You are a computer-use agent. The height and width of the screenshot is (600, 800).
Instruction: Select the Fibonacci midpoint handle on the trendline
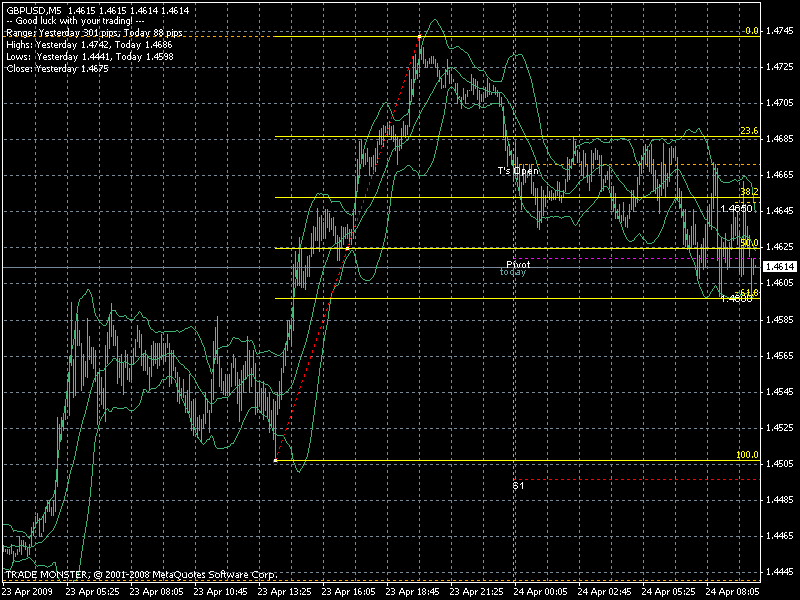347,248
